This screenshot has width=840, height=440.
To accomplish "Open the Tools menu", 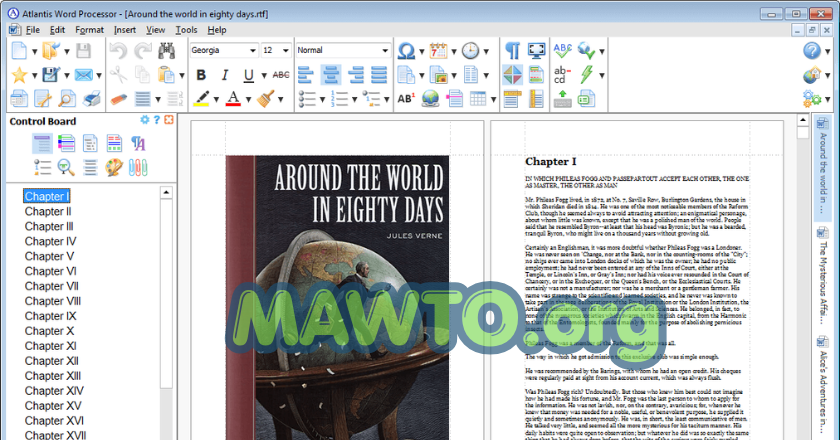I will 186,30.
